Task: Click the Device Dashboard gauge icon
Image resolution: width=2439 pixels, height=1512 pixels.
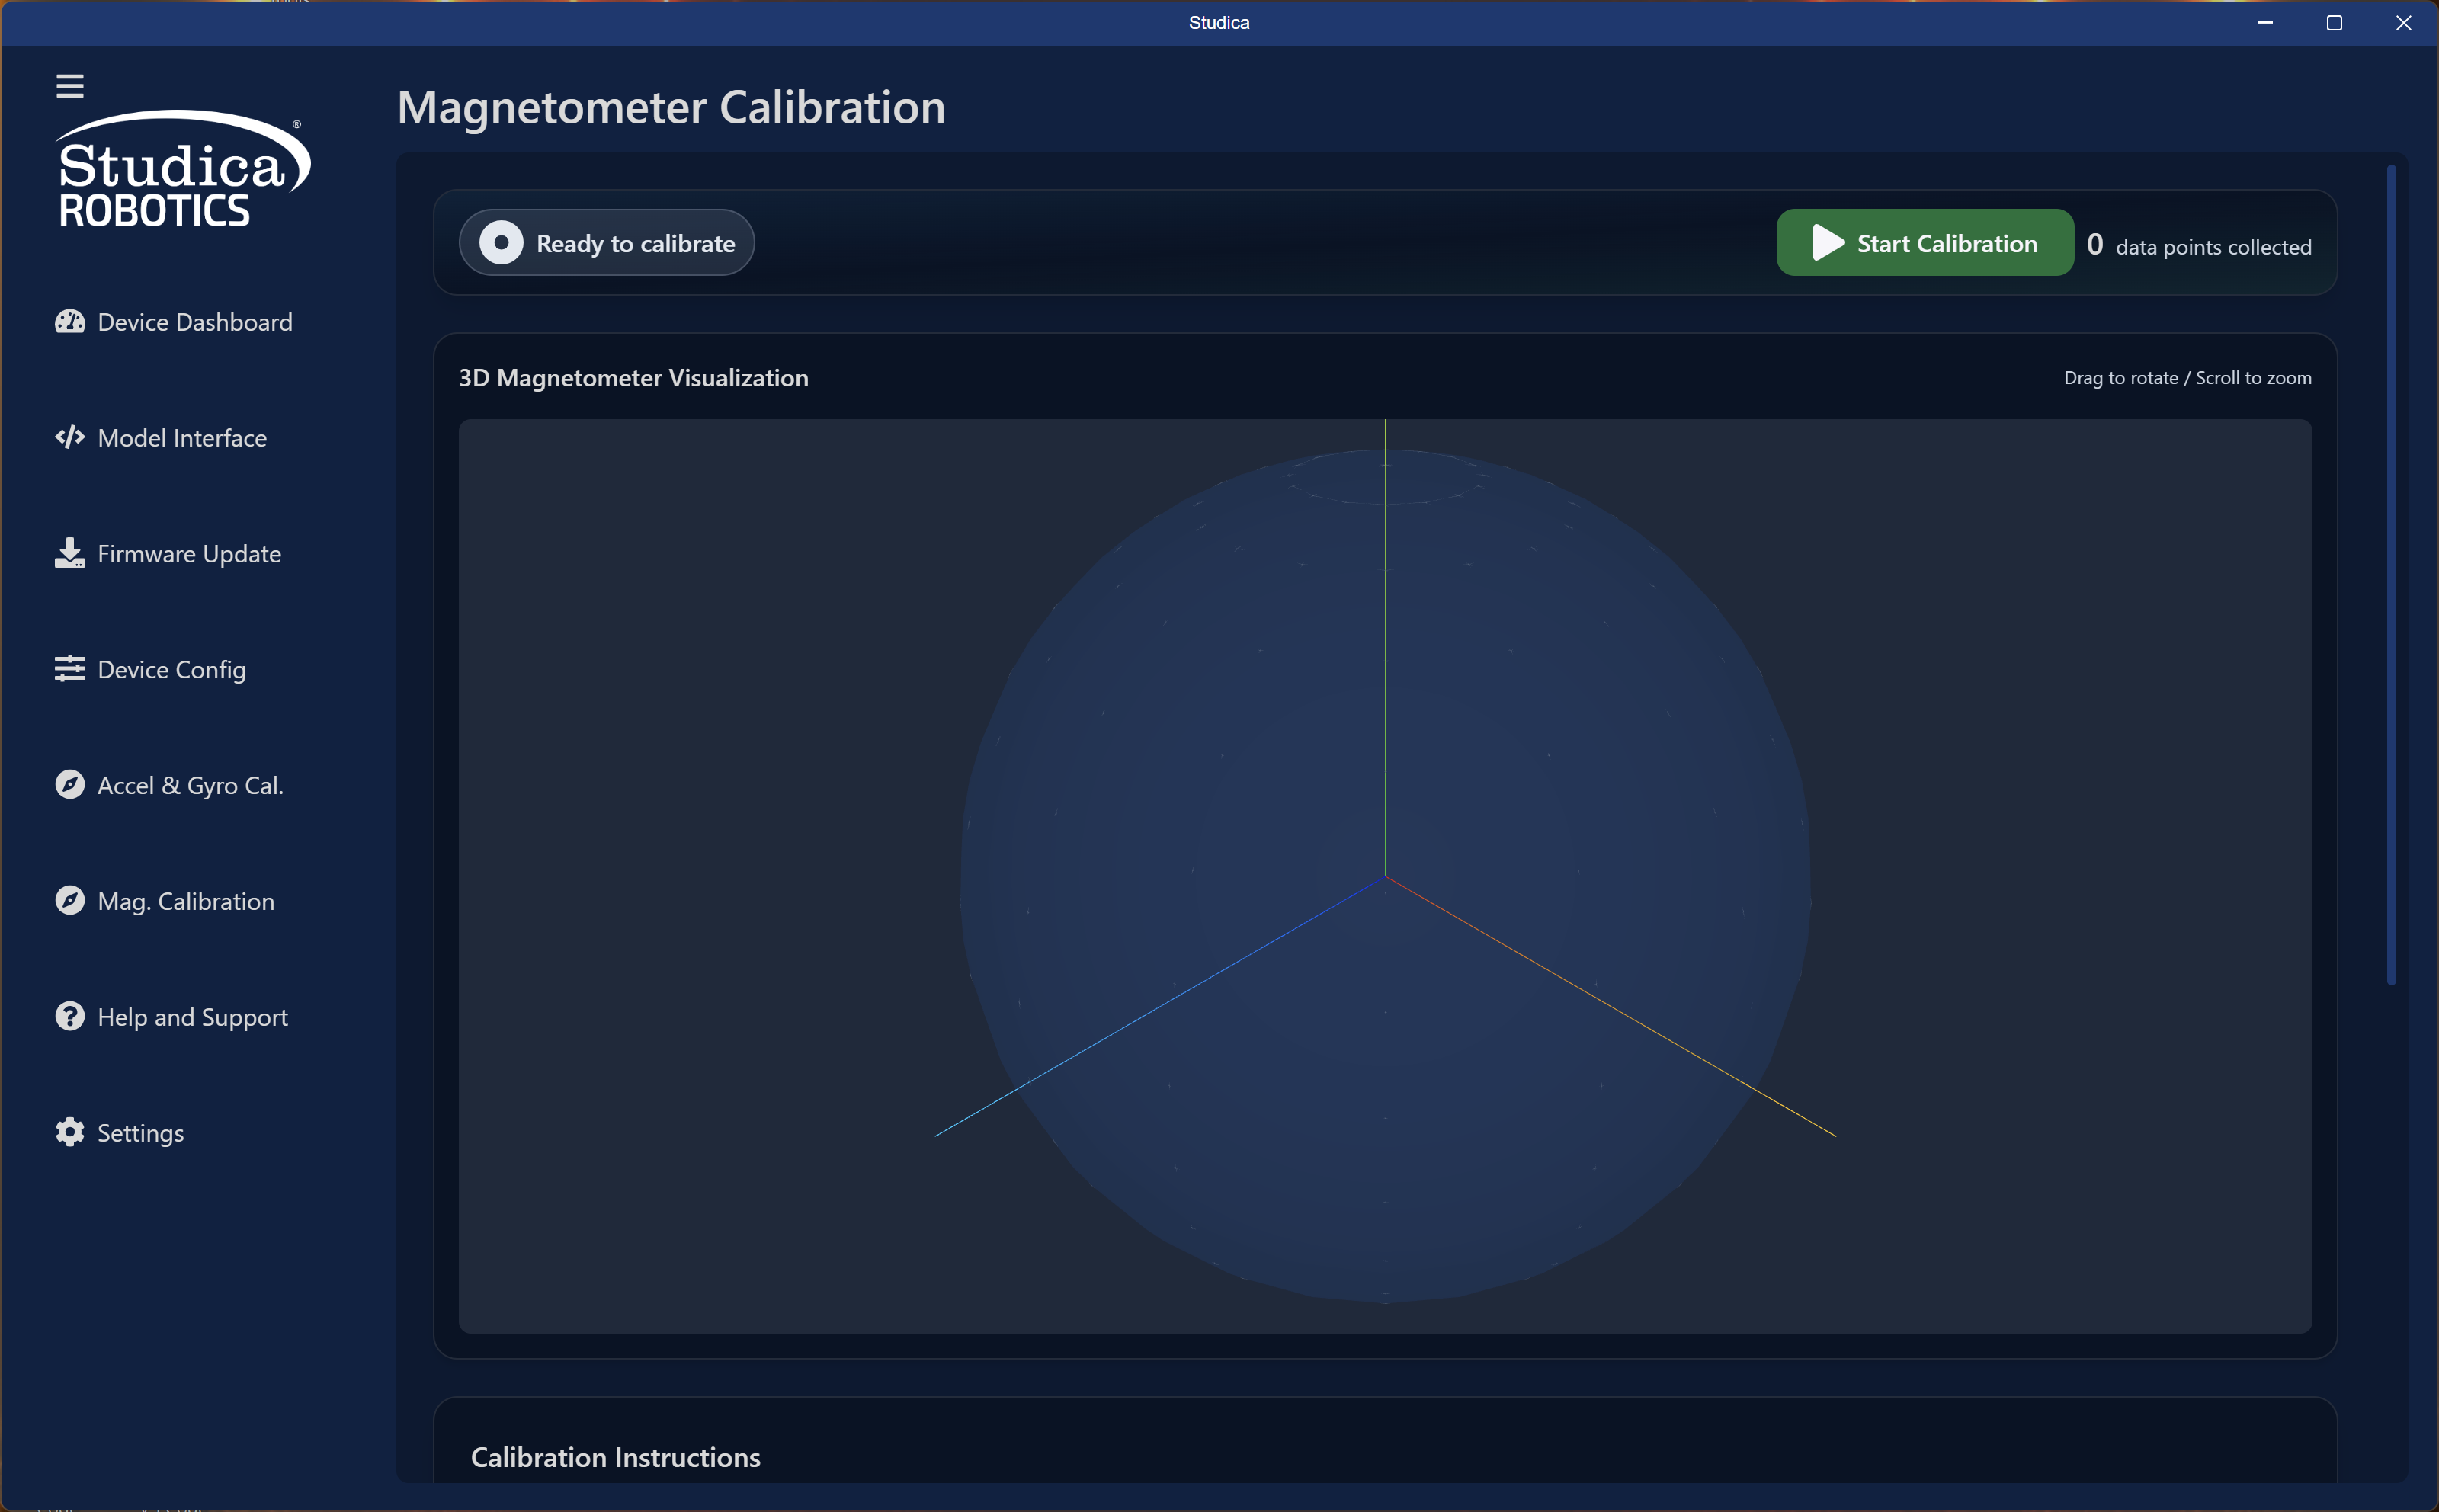Action: 69,322
